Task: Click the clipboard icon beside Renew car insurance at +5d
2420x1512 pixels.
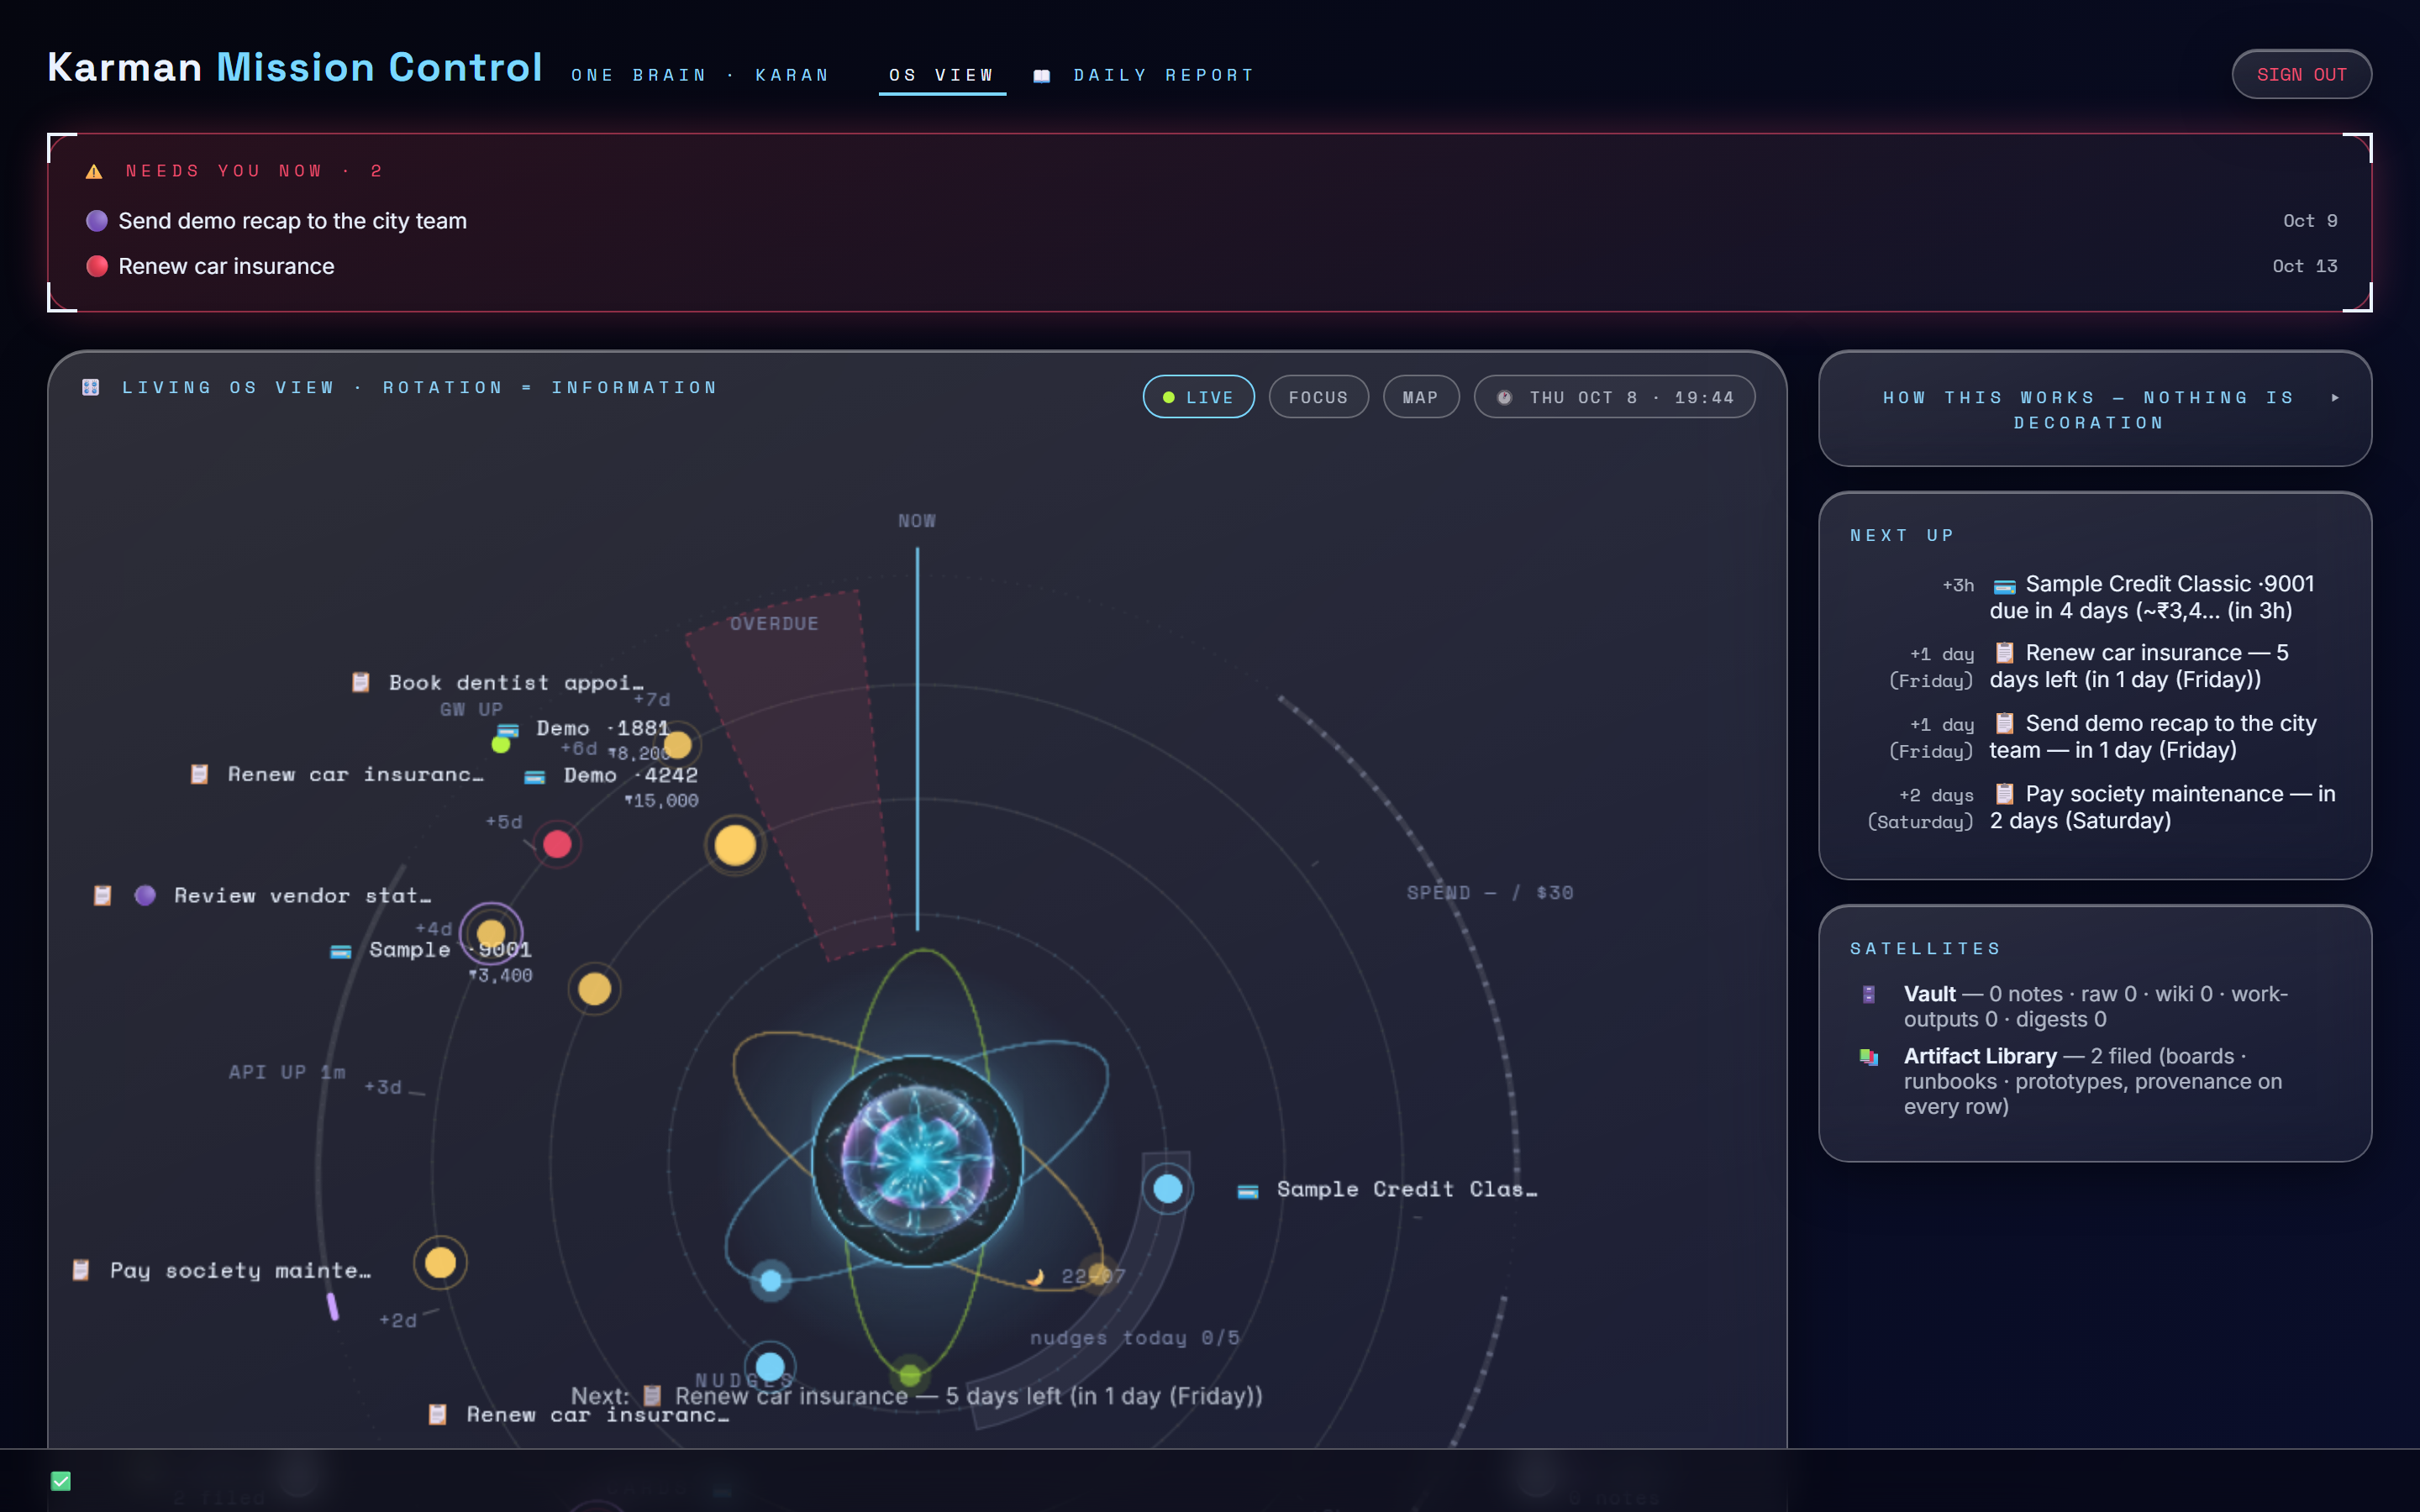Action: (199, 775)
